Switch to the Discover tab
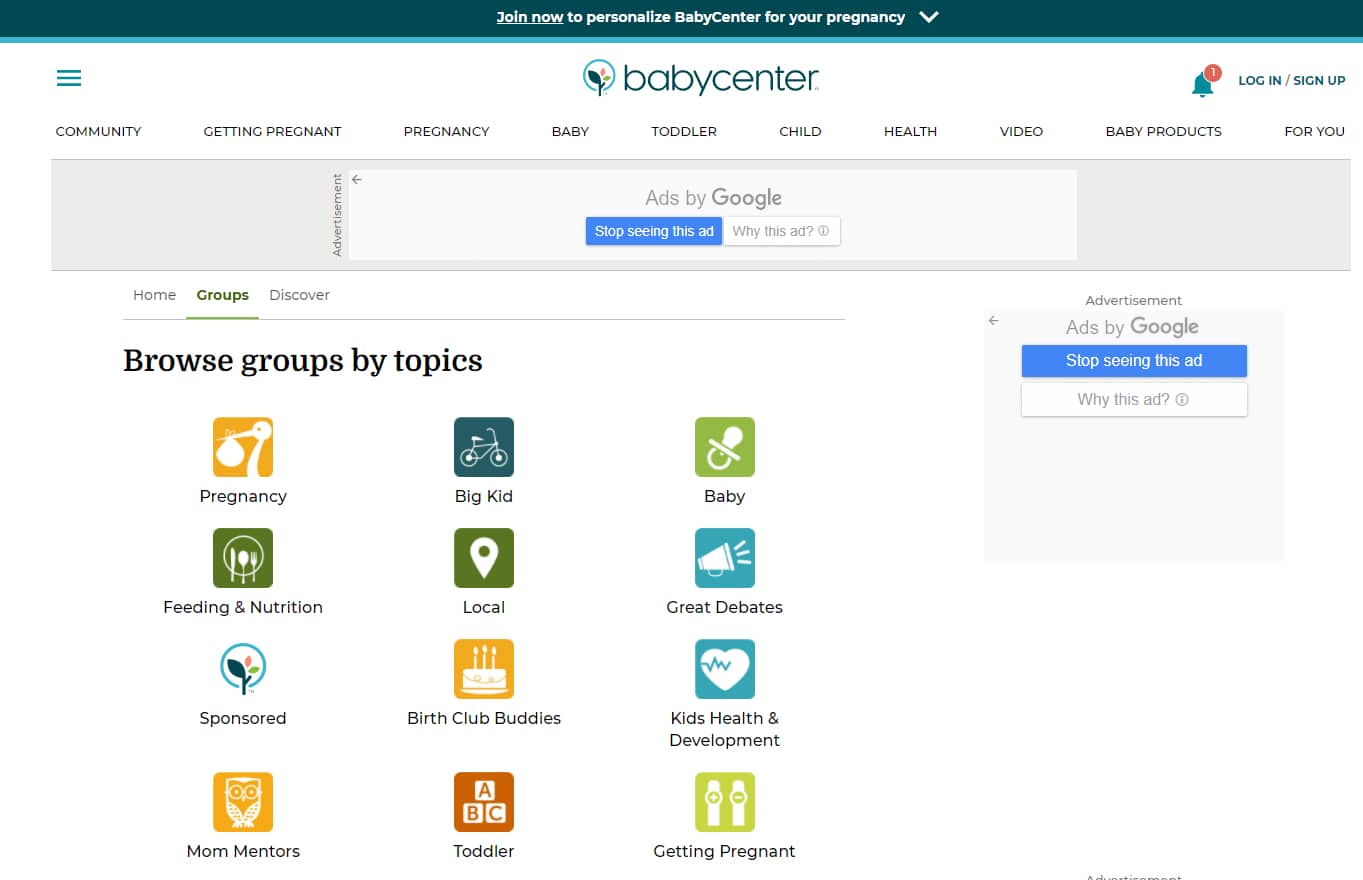This screenshot has width=1363, height=880. pyautogui.click(x=299, y=295)
